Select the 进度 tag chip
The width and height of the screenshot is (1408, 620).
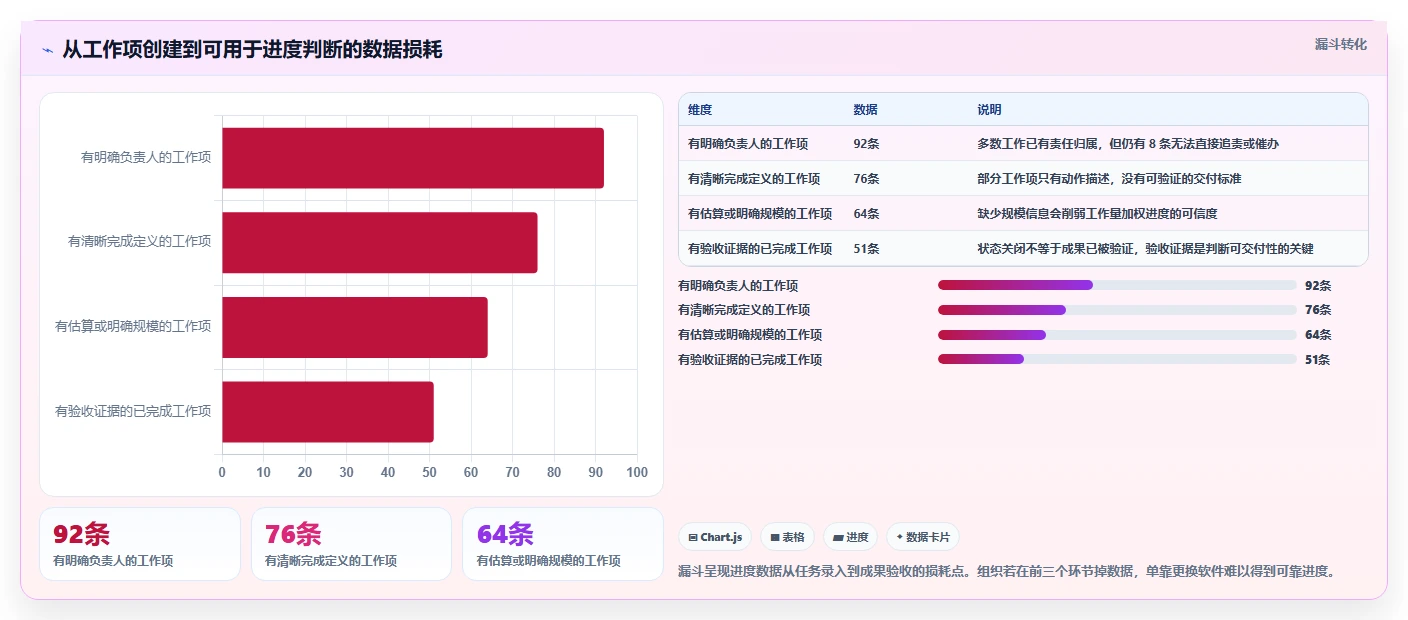pyautogui.click(x=850, y=537)
